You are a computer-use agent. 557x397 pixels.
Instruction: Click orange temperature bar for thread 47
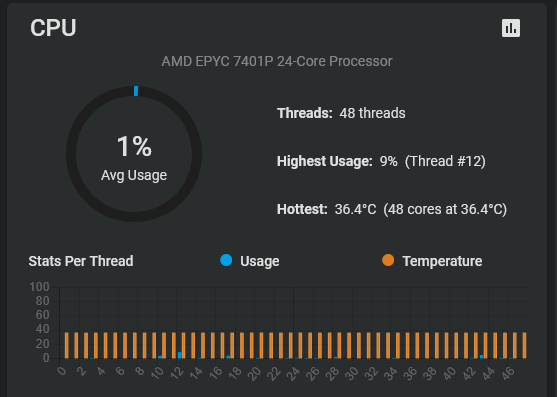[x=524, y=346]
